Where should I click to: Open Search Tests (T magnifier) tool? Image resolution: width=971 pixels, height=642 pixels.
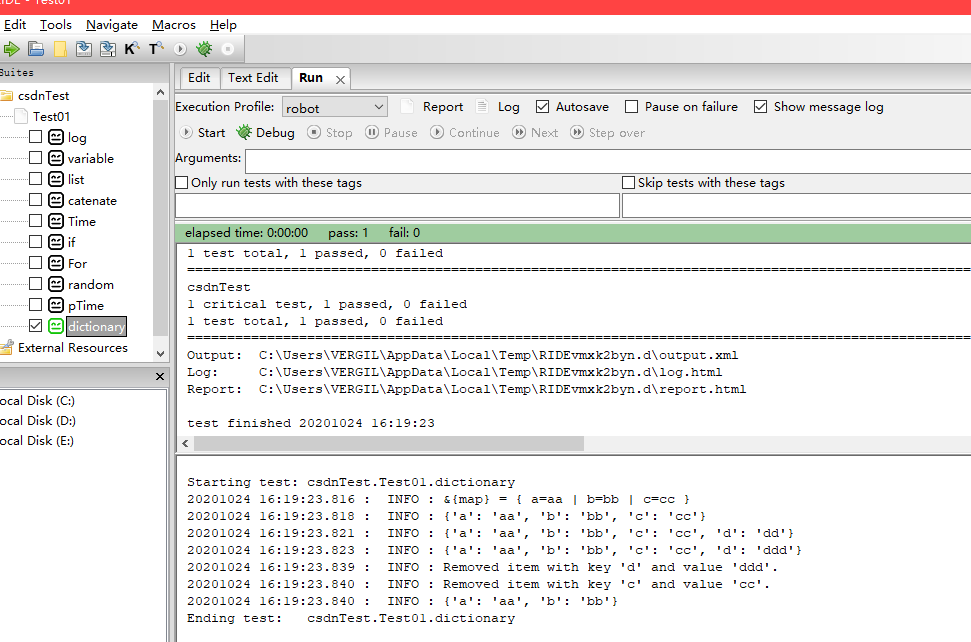point(156,49)
